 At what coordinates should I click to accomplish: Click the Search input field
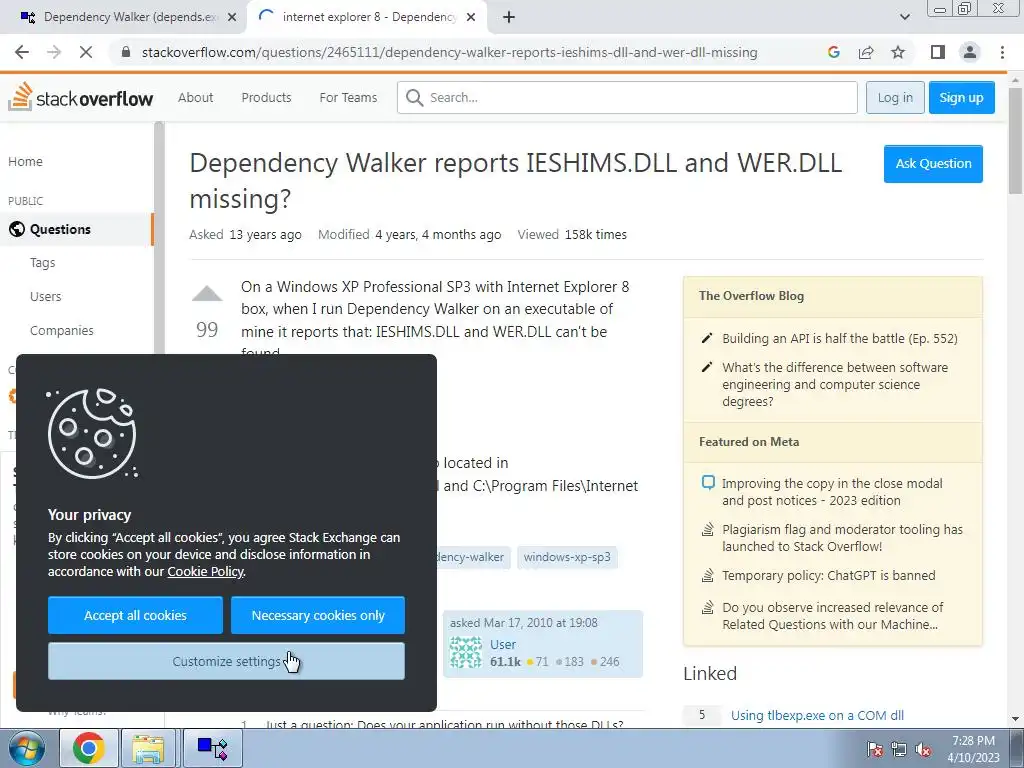(627, 97)
